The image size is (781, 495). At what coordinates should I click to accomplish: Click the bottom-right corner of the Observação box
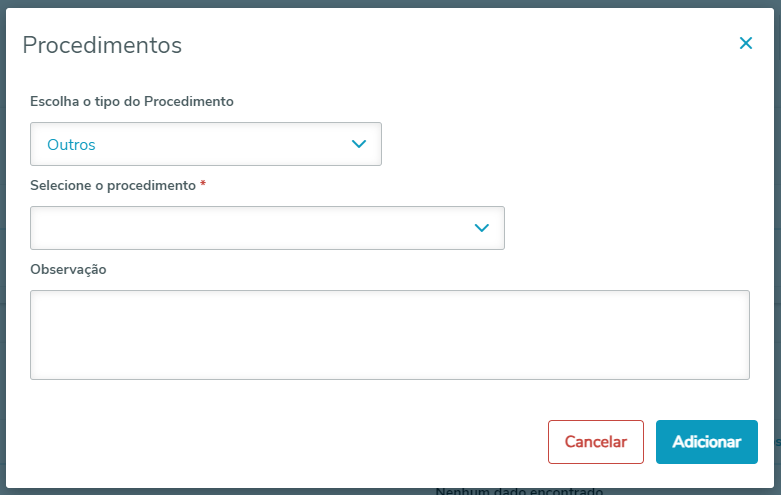(744, 374)
